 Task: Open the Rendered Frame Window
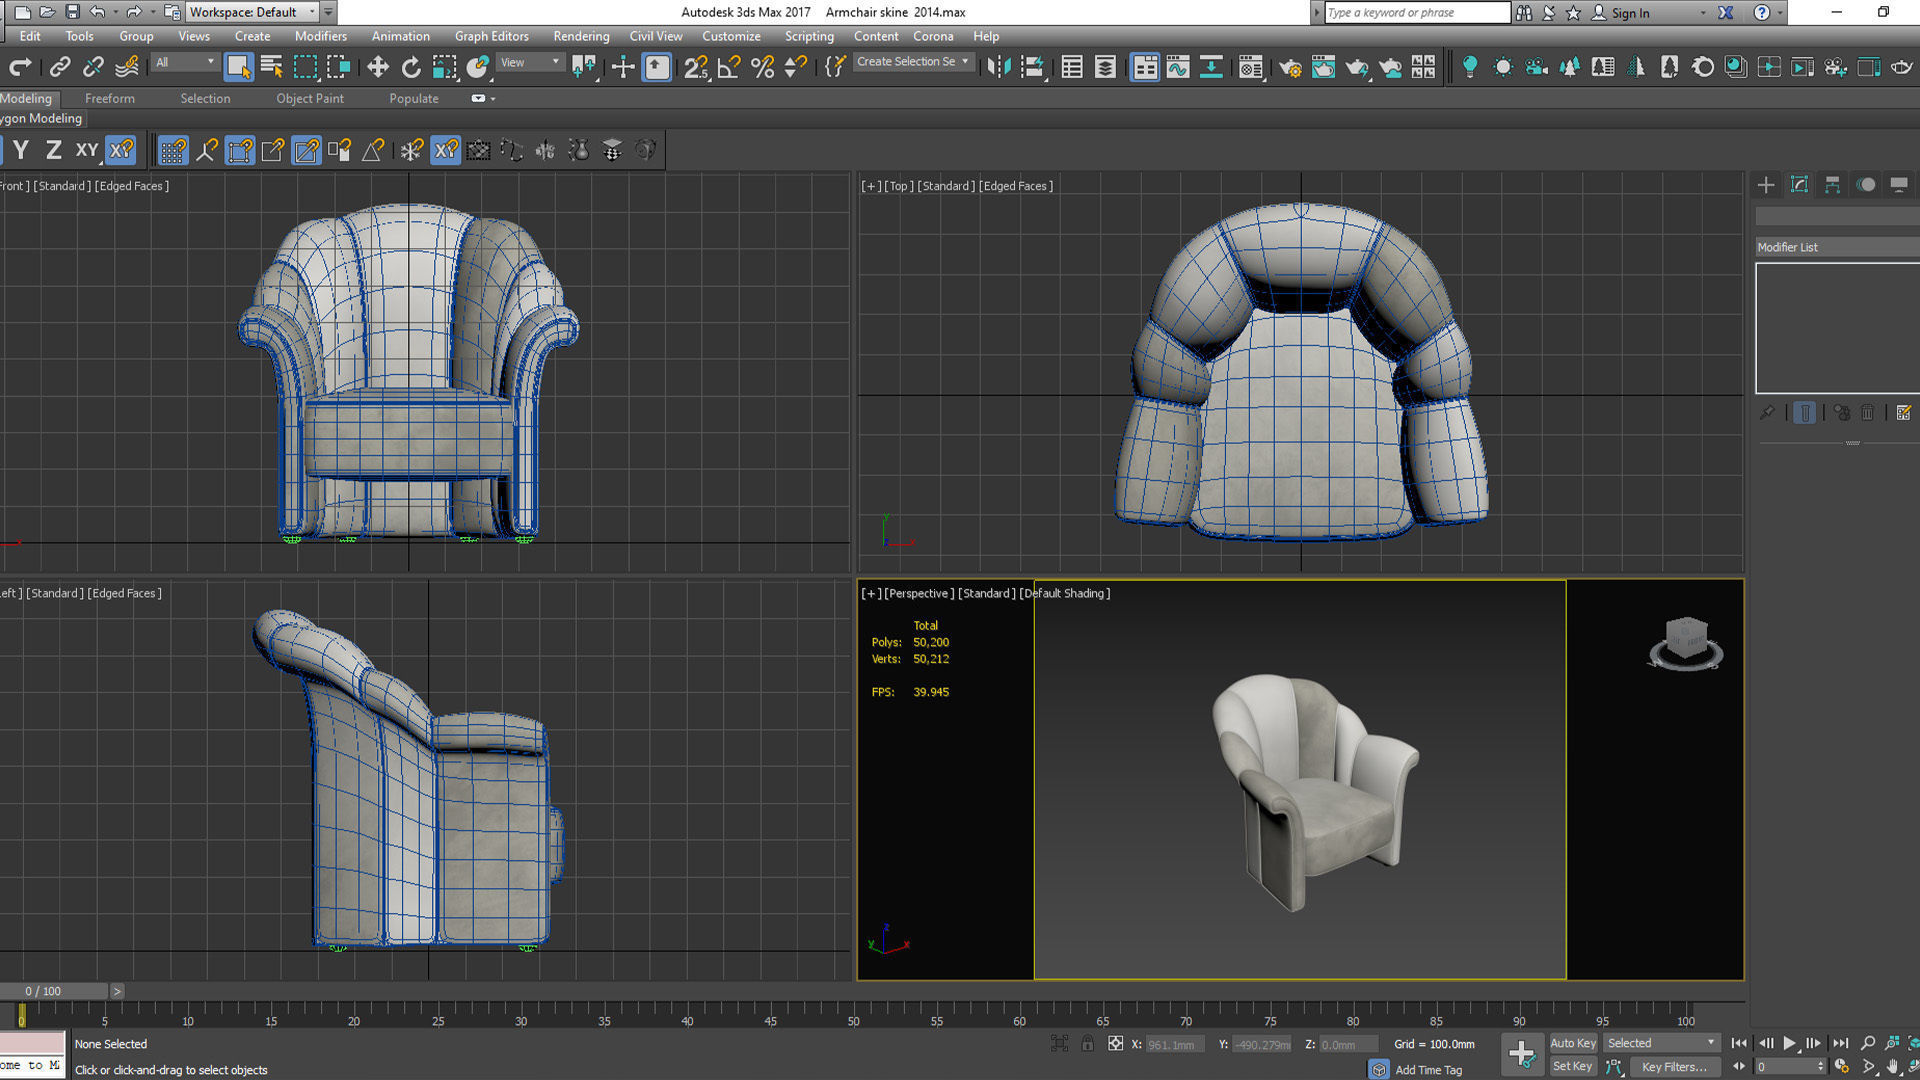(1323, 67)
